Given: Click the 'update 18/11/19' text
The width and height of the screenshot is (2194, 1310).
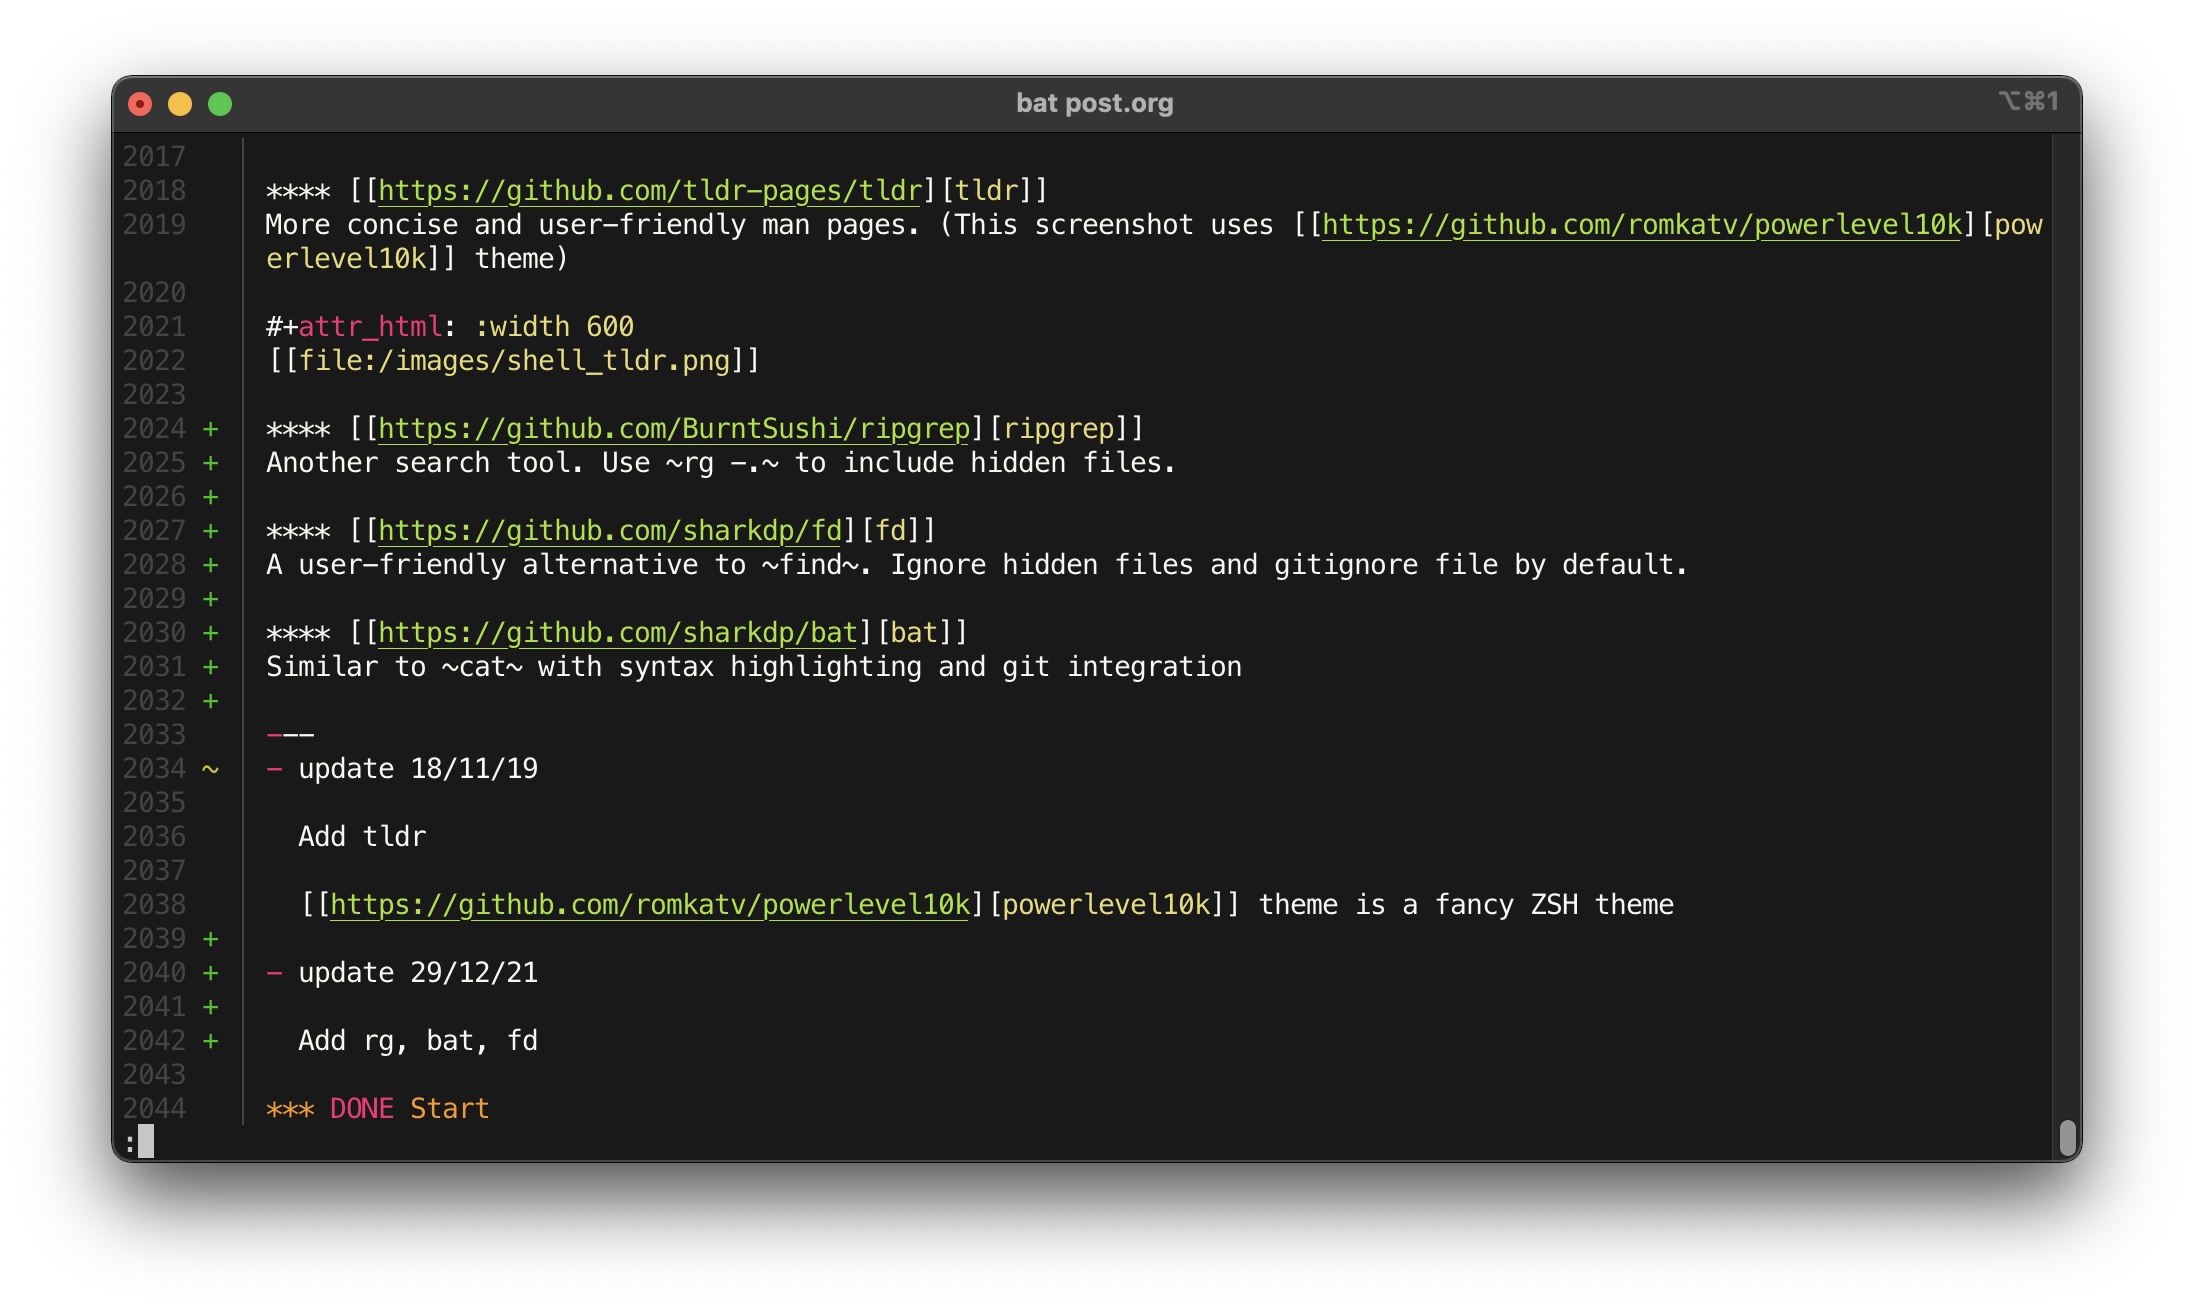Looking at the screenshot, I should pyautogui.click(x=418, y=768).
